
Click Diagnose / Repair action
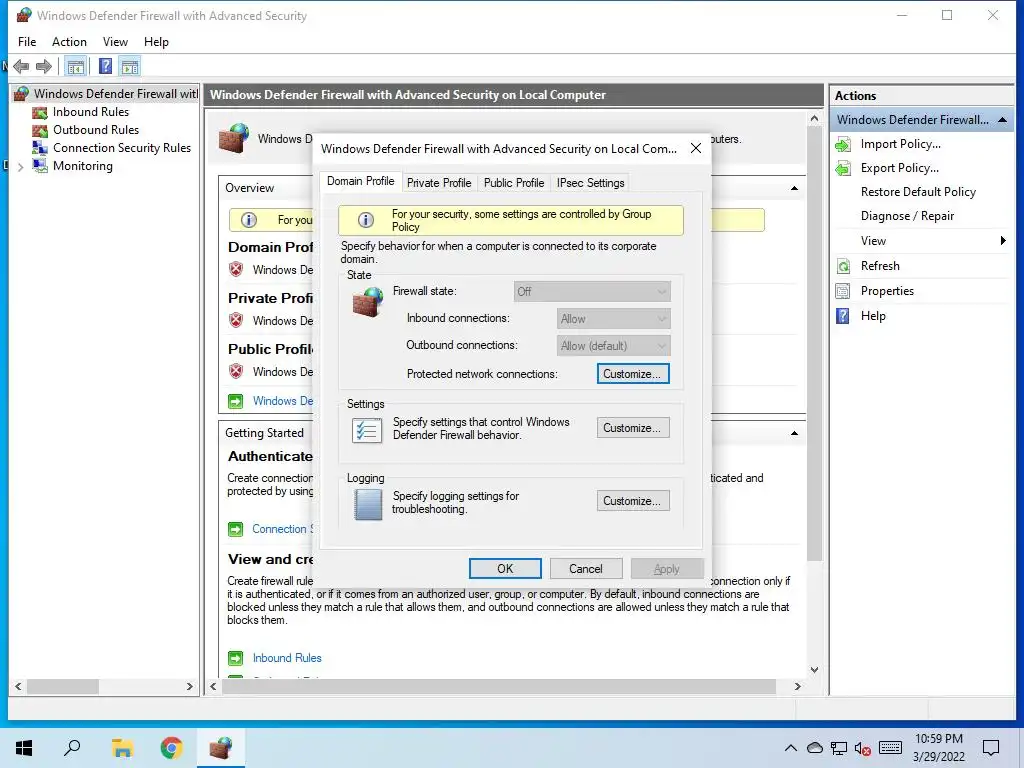click(x=907, y=216)
